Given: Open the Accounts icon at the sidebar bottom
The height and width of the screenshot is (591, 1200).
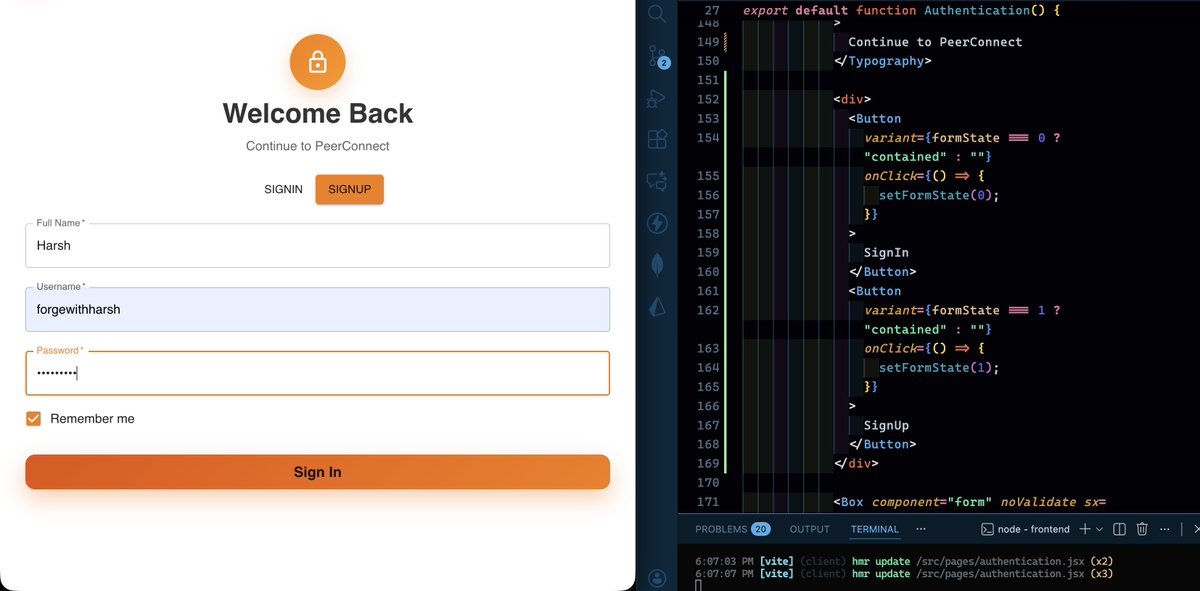Looking at the screenshot, I should coord(656,578).
